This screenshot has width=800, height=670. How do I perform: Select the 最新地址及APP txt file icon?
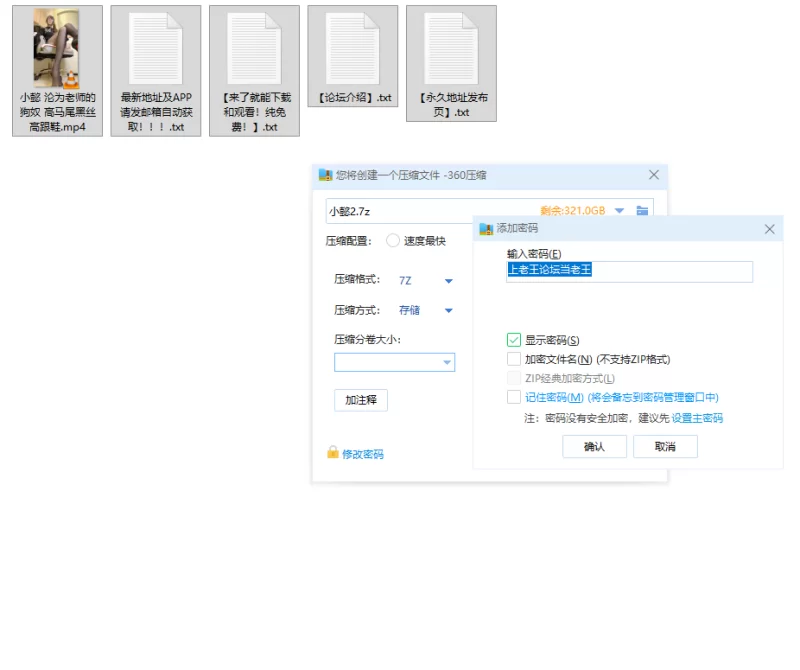tap(156, 48)
